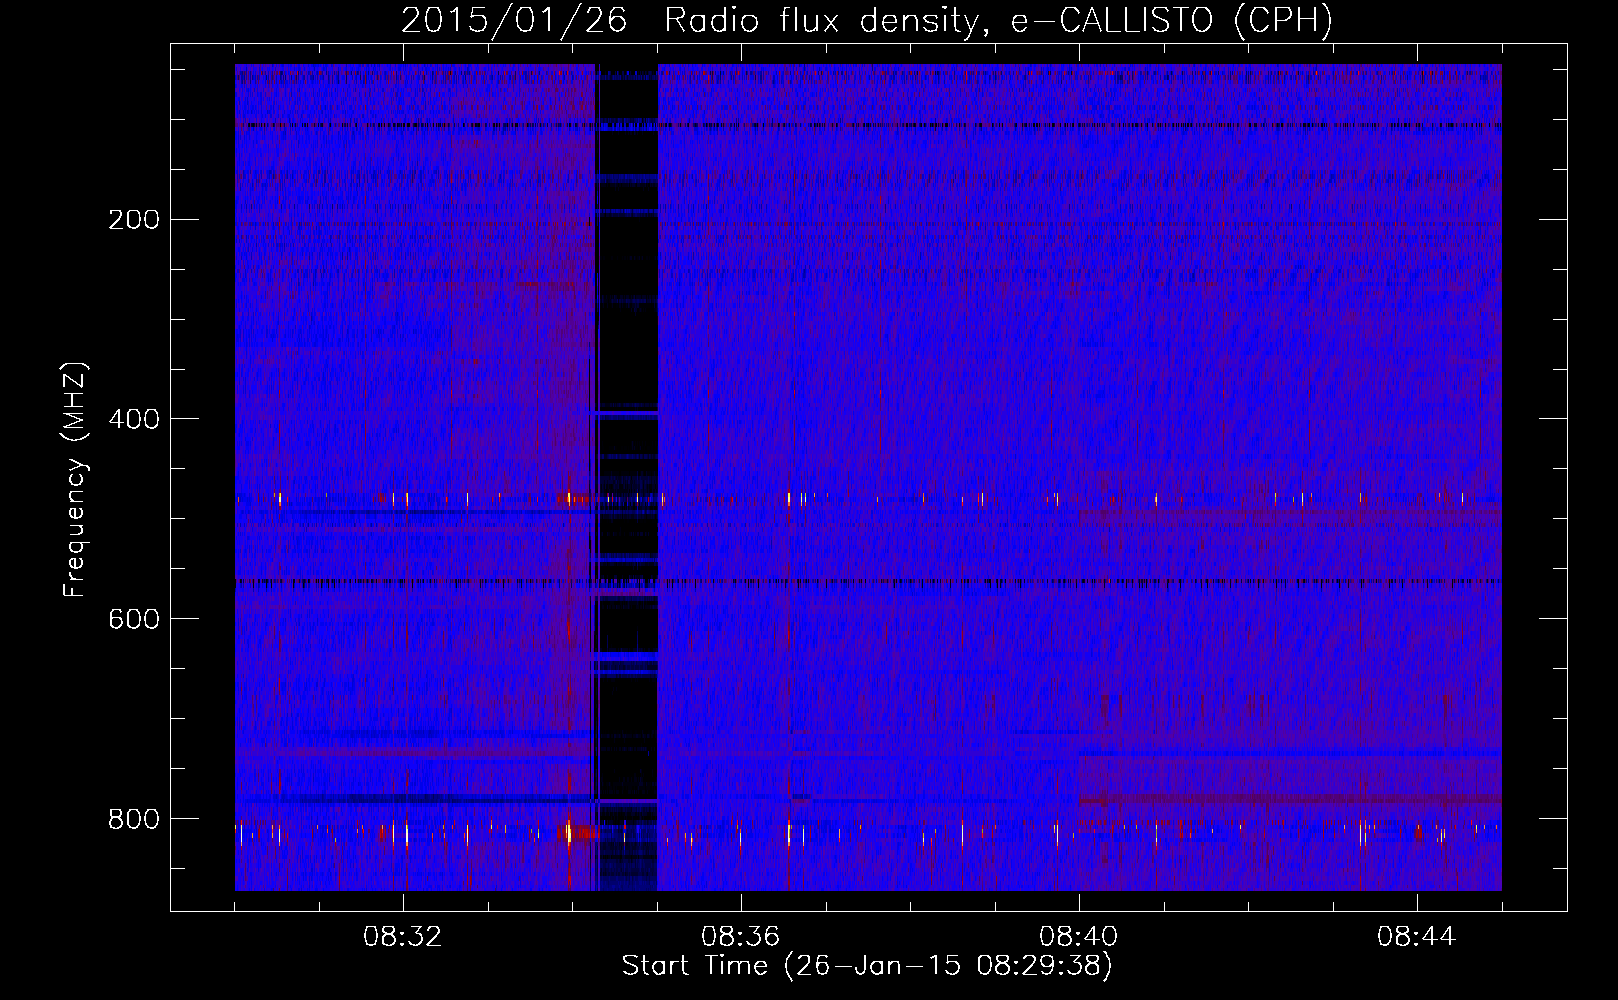The height and width of the screenshot is (1000, 1618).
Task: Click the 'Start Time (26-Jan-15 08:29:38)' label
Action: [867, 966]
